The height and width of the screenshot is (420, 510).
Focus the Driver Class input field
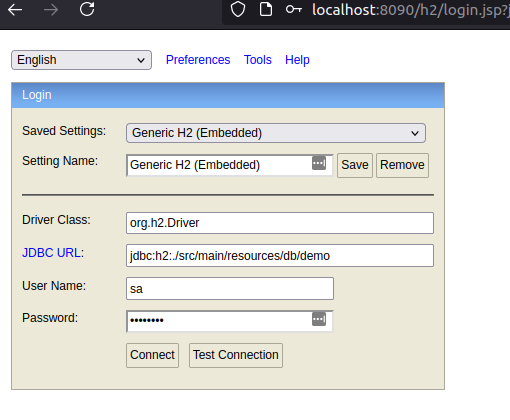tap(280, 223)
